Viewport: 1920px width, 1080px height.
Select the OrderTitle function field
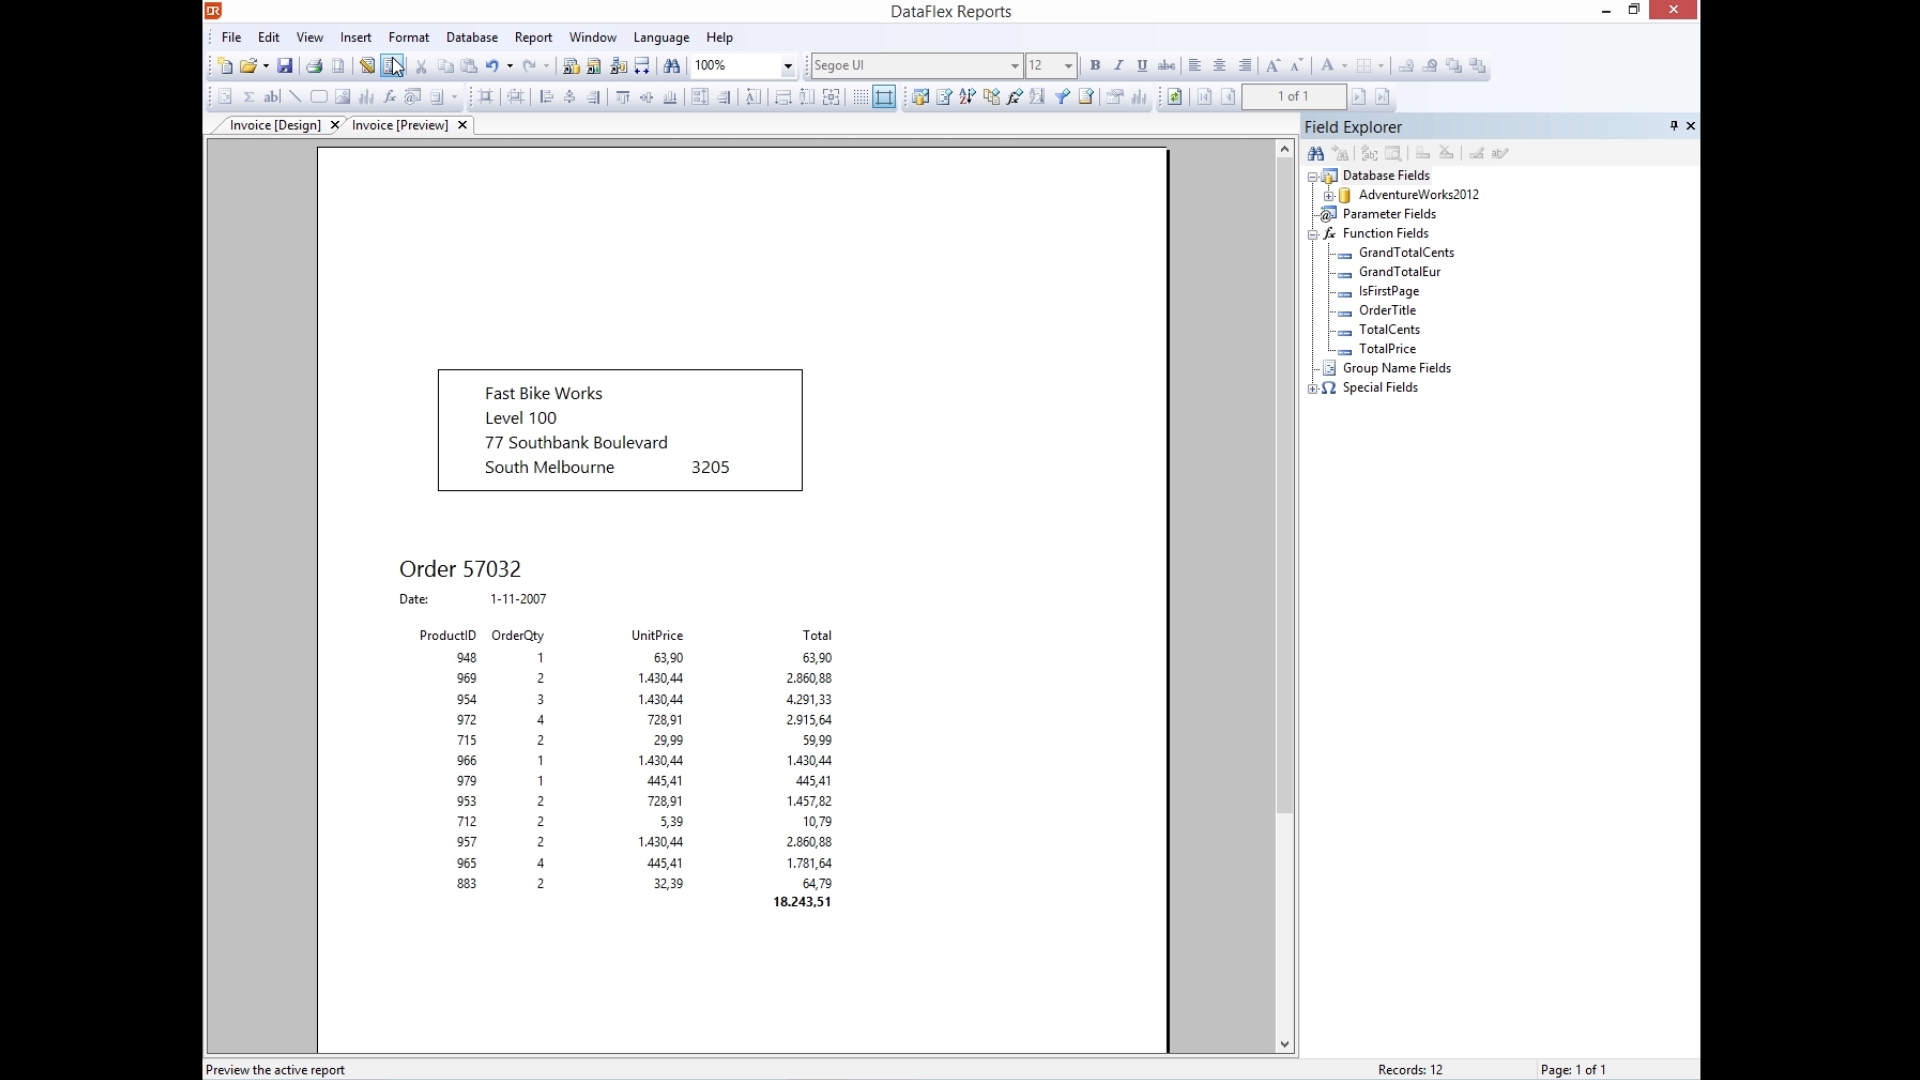(x=1387, y=310)
